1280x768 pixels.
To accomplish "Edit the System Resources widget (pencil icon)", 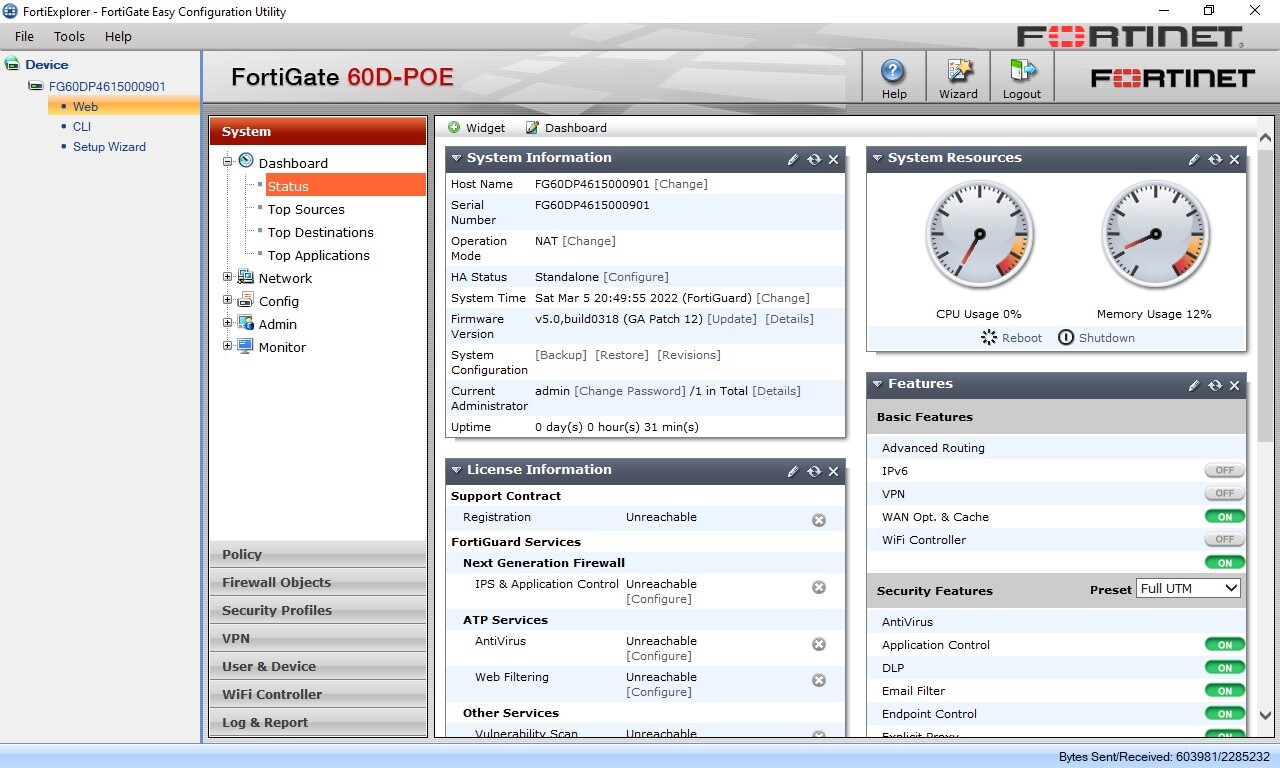I will point(1194,159).
